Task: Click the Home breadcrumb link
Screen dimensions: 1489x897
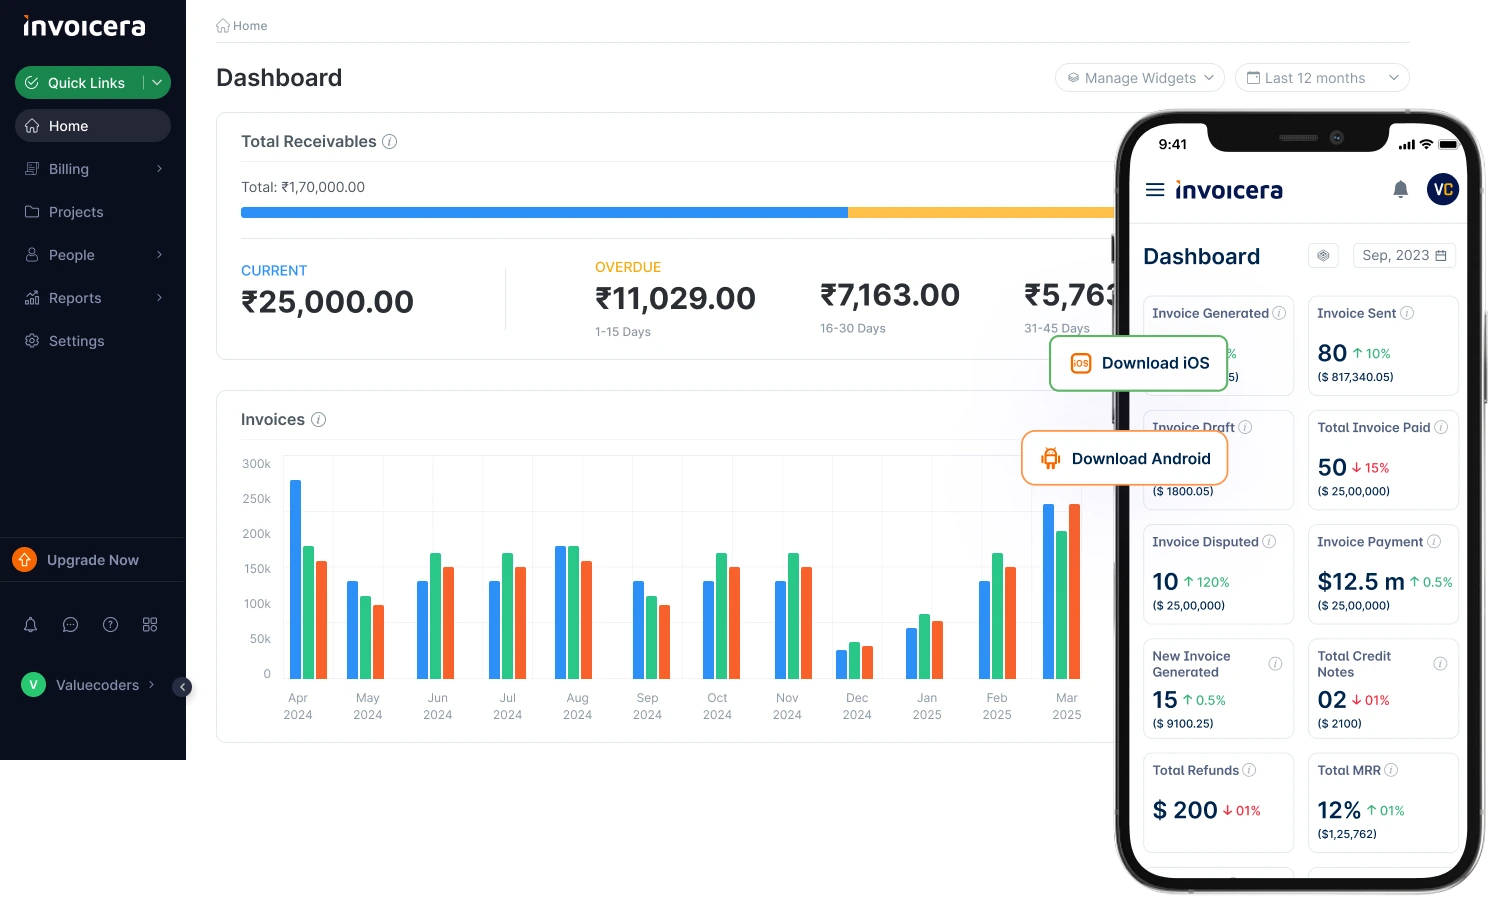Action: pyautogui.click(x=242, y=26)
